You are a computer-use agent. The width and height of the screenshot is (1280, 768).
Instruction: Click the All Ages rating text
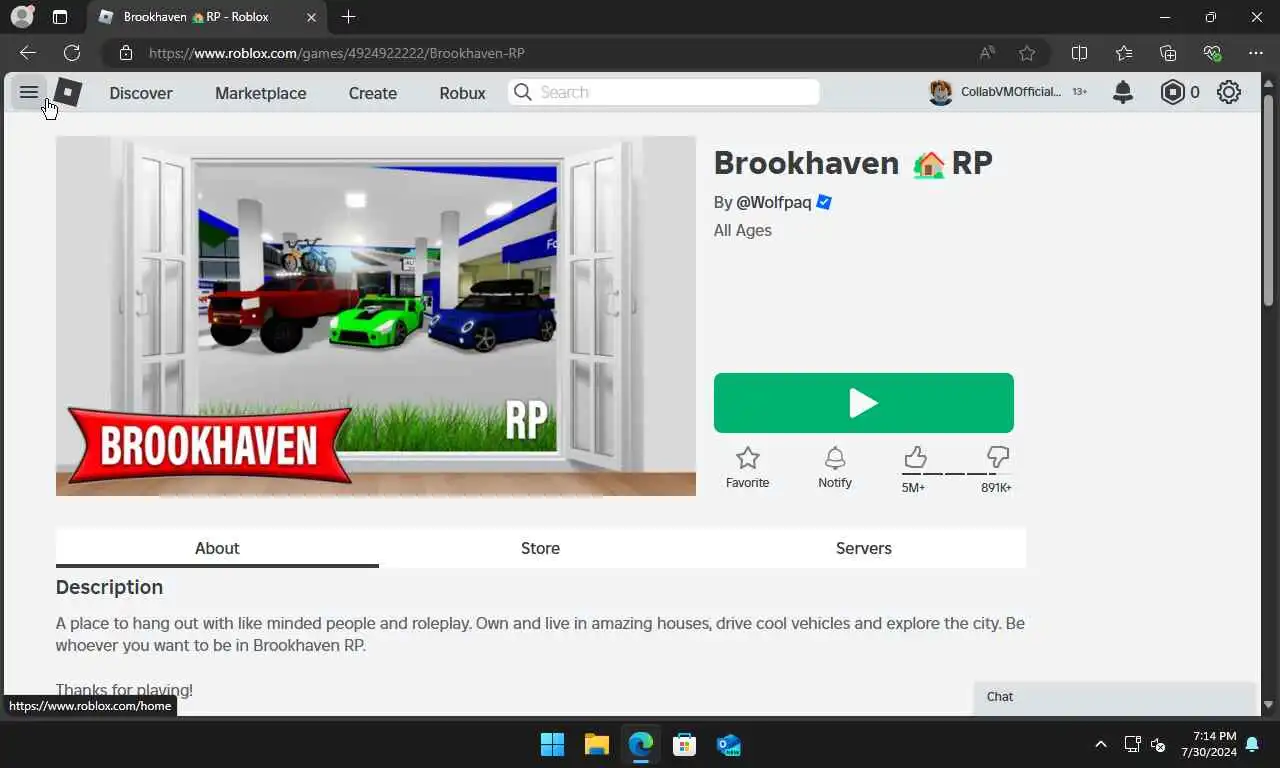tap(742, 230)
